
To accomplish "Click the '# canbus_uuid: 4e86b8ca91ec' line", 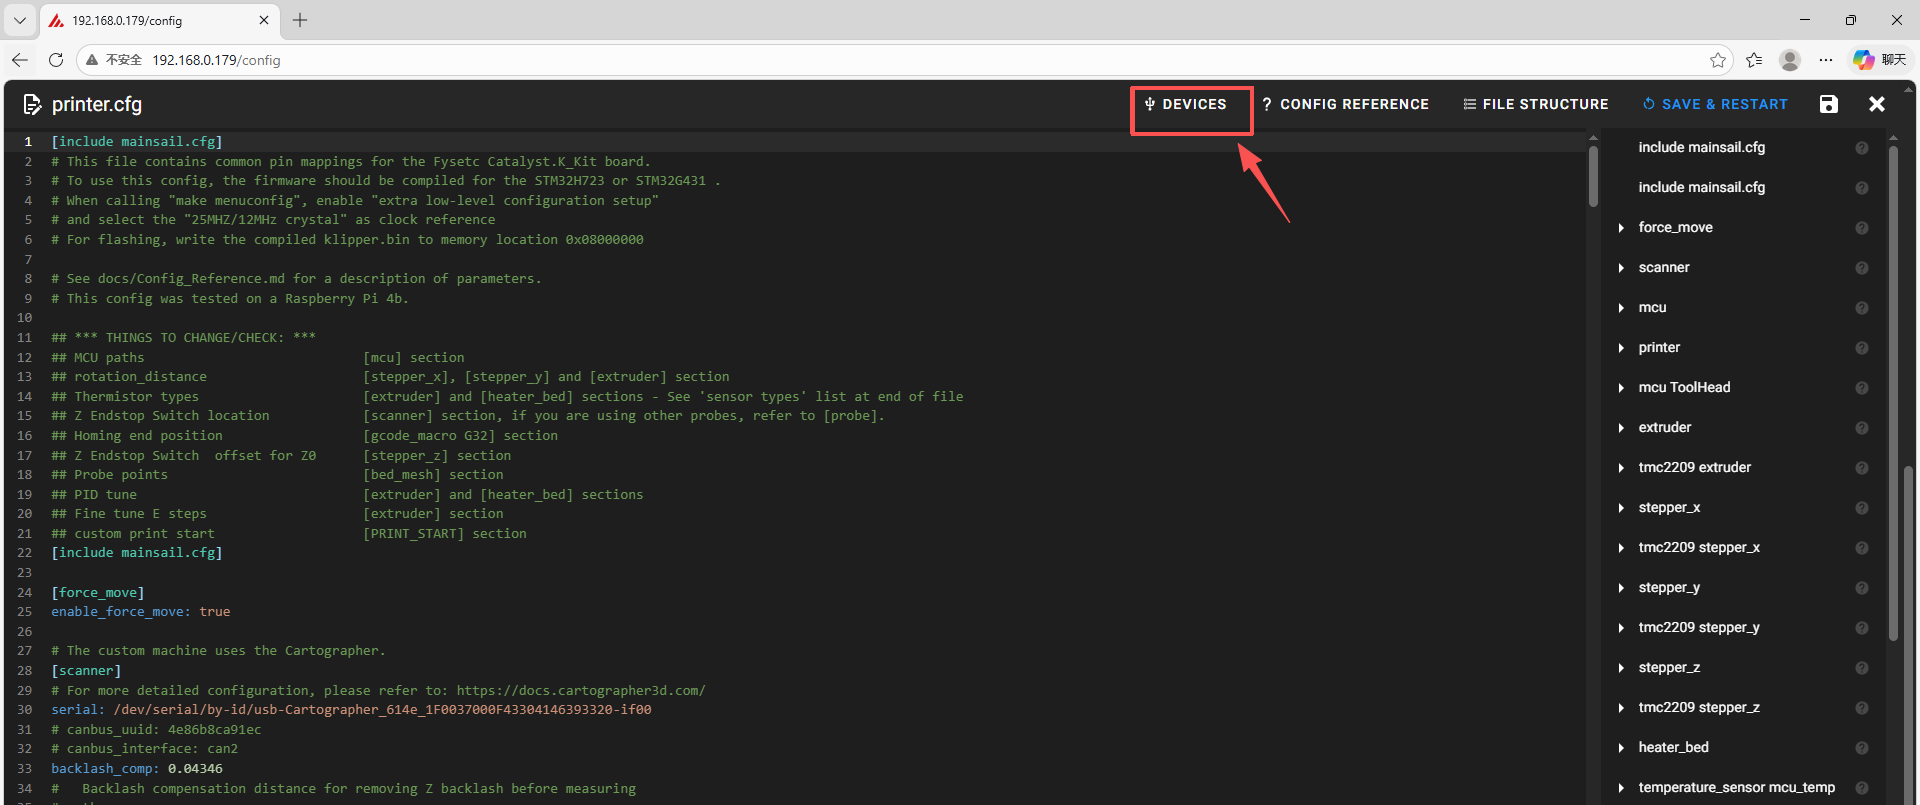I will [x=156, y=730].
